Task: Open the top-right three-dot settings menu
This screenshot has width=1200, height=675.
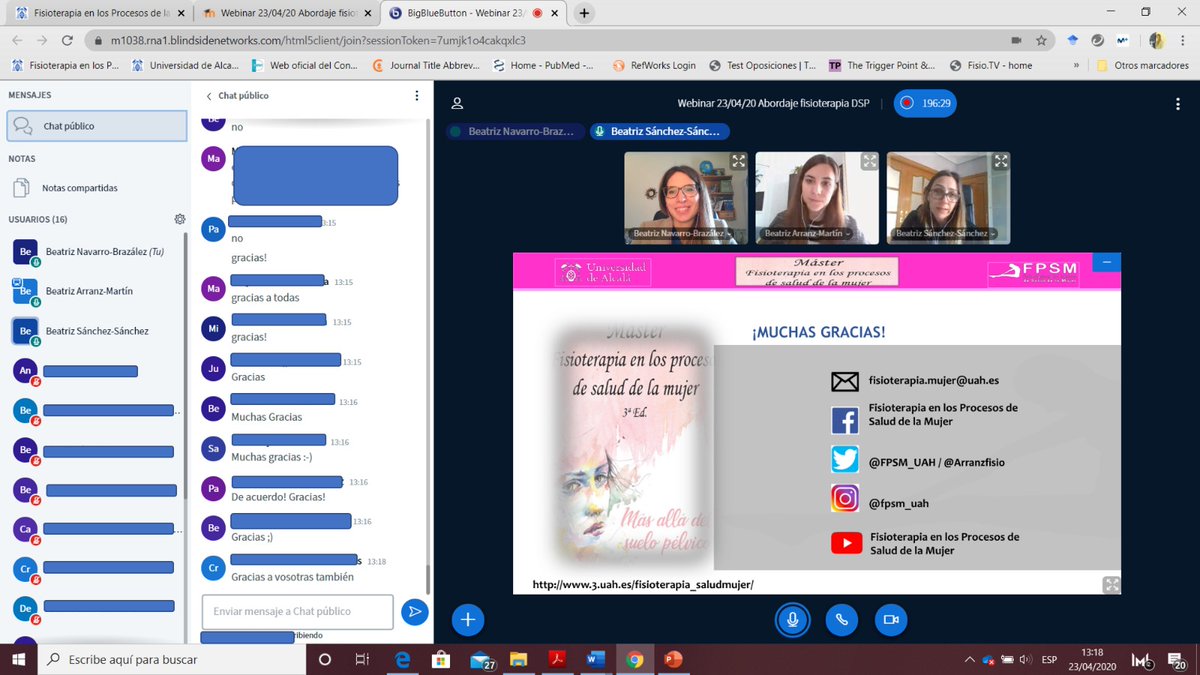Action: click(1178, 103)
